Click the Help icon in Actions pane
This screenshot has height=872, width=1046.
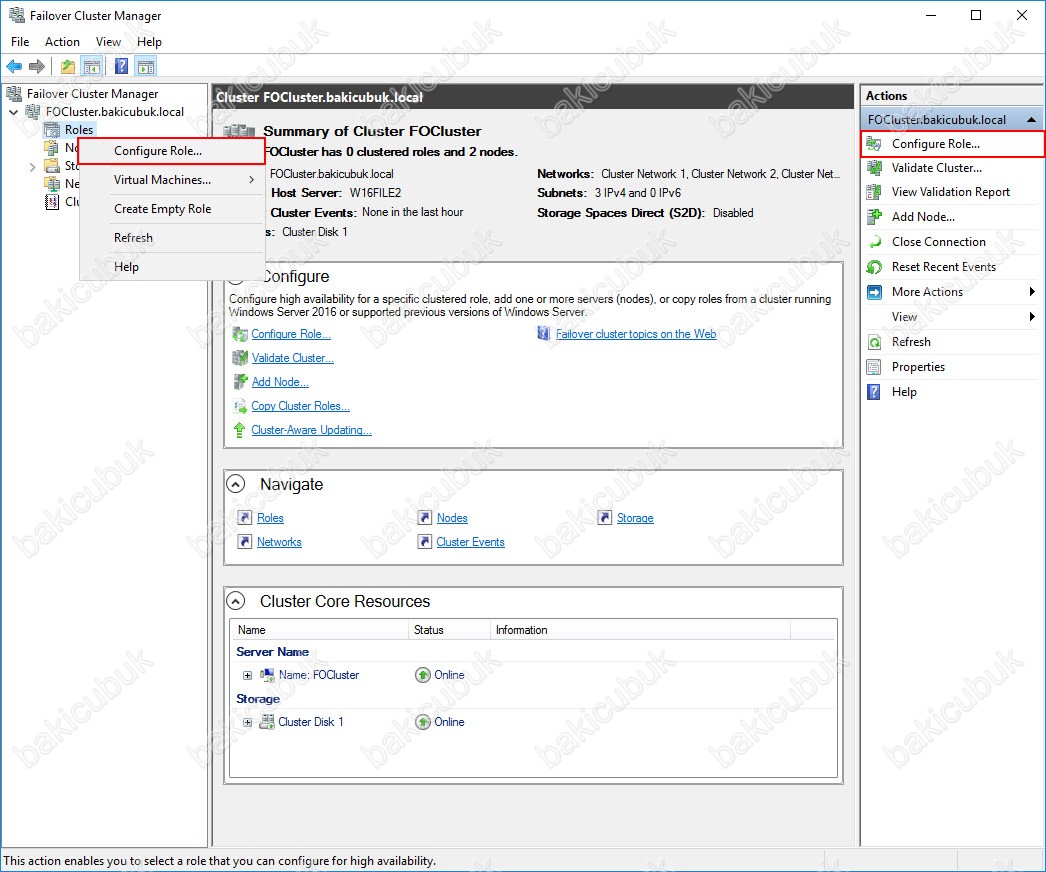tap(874, 392)
